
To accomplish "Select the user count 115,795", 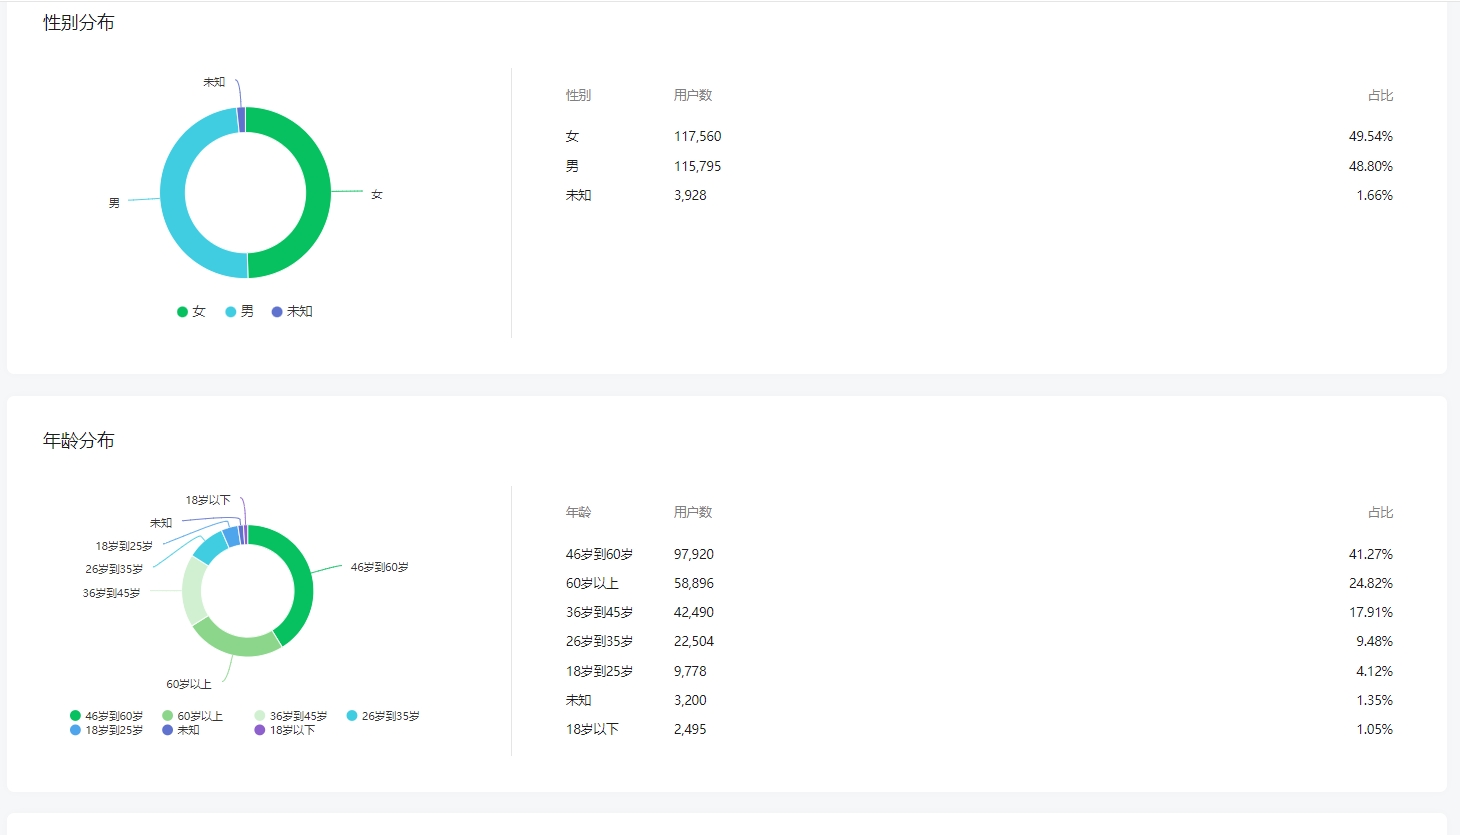I will [697, 166].
